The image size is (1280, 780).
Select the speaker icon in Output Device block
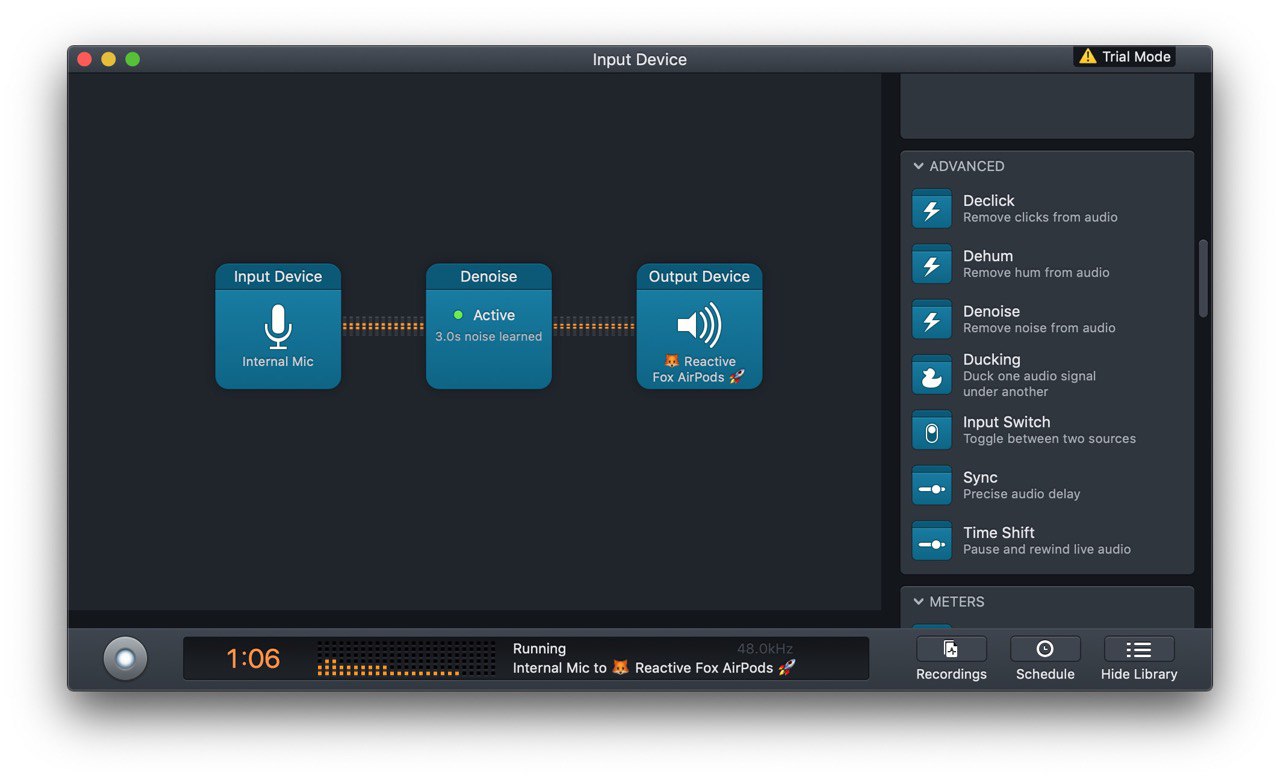[x=699, y=325]
